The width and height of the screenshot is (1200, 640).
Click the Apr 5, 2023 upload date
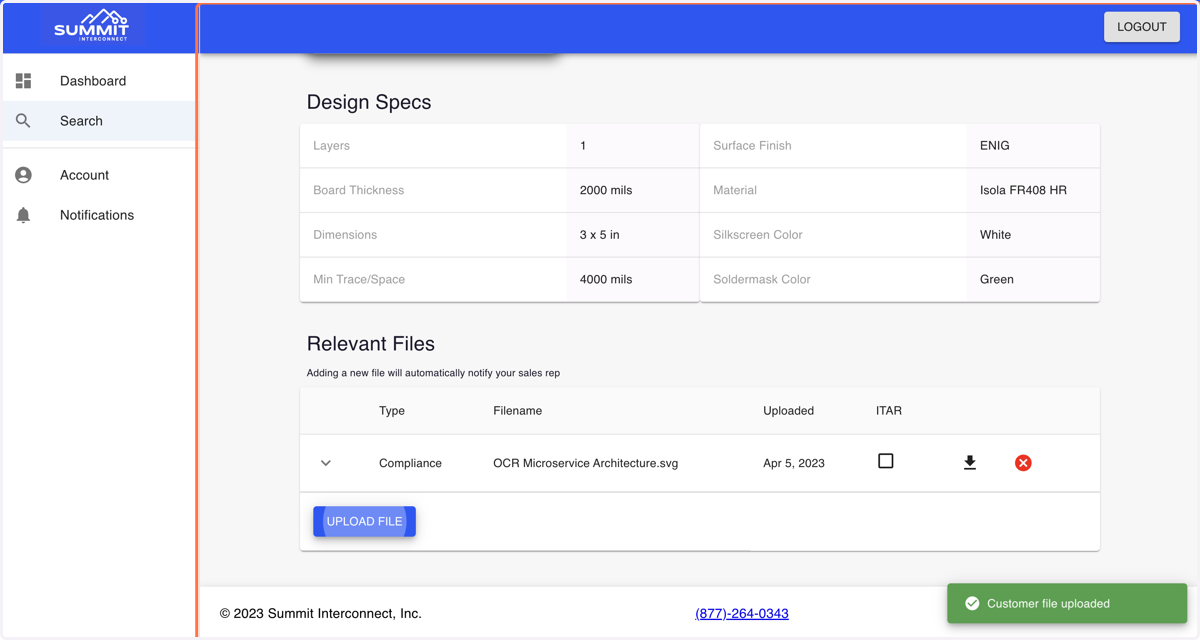(x=794, y=463)
